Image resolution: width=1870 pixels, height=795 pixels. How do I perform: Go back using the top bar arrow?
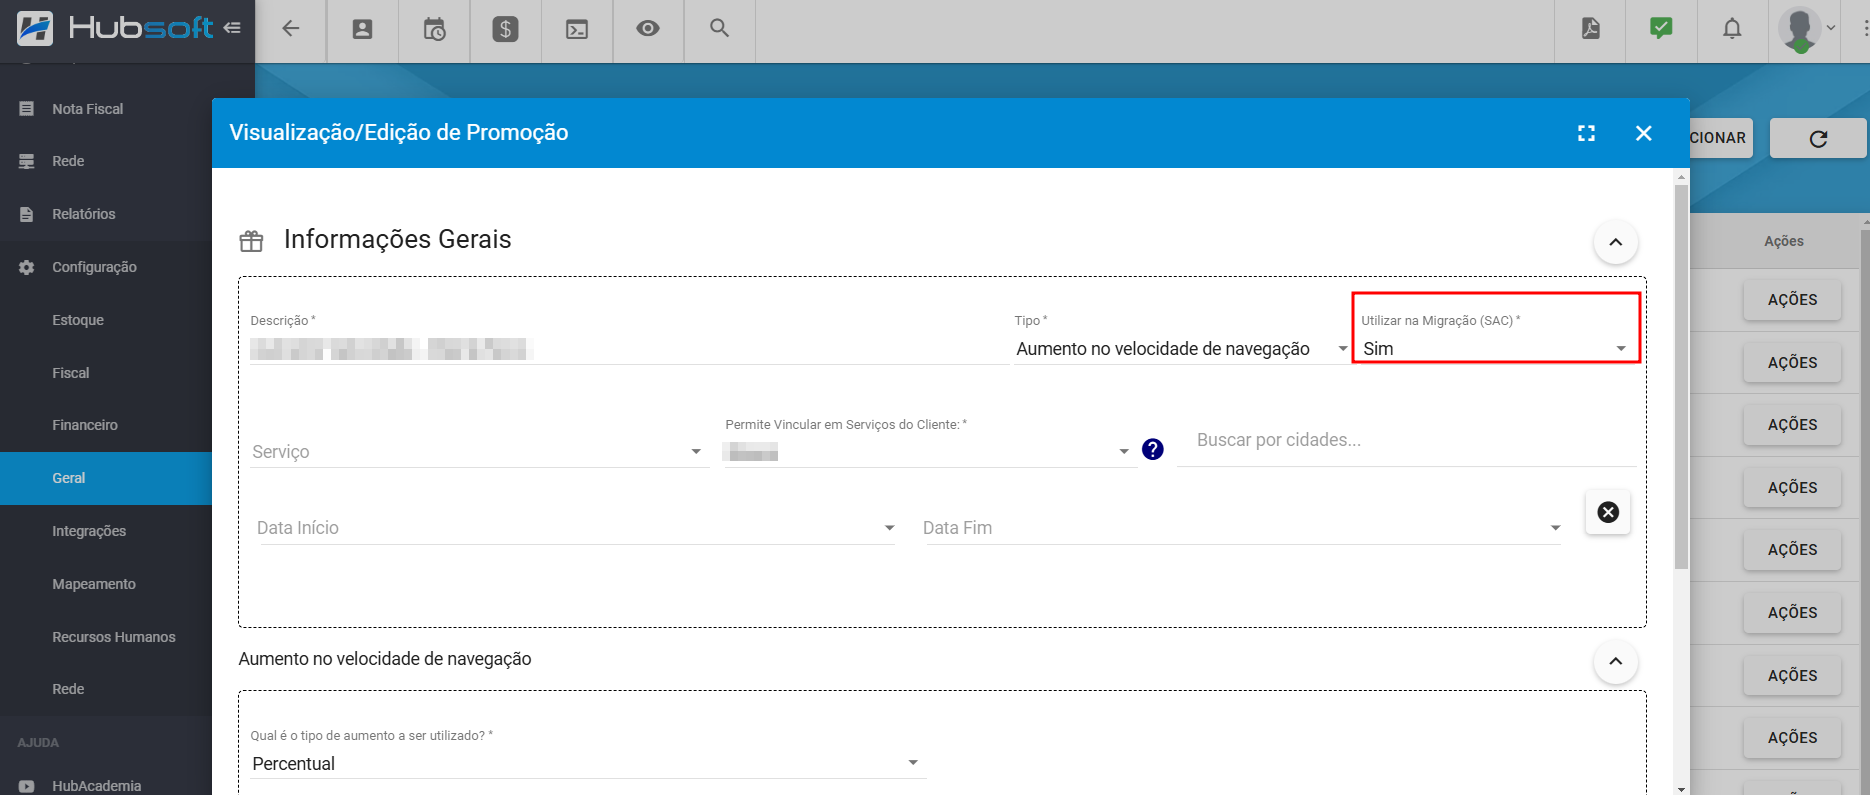pyautogui.click(x=291, y=29)
